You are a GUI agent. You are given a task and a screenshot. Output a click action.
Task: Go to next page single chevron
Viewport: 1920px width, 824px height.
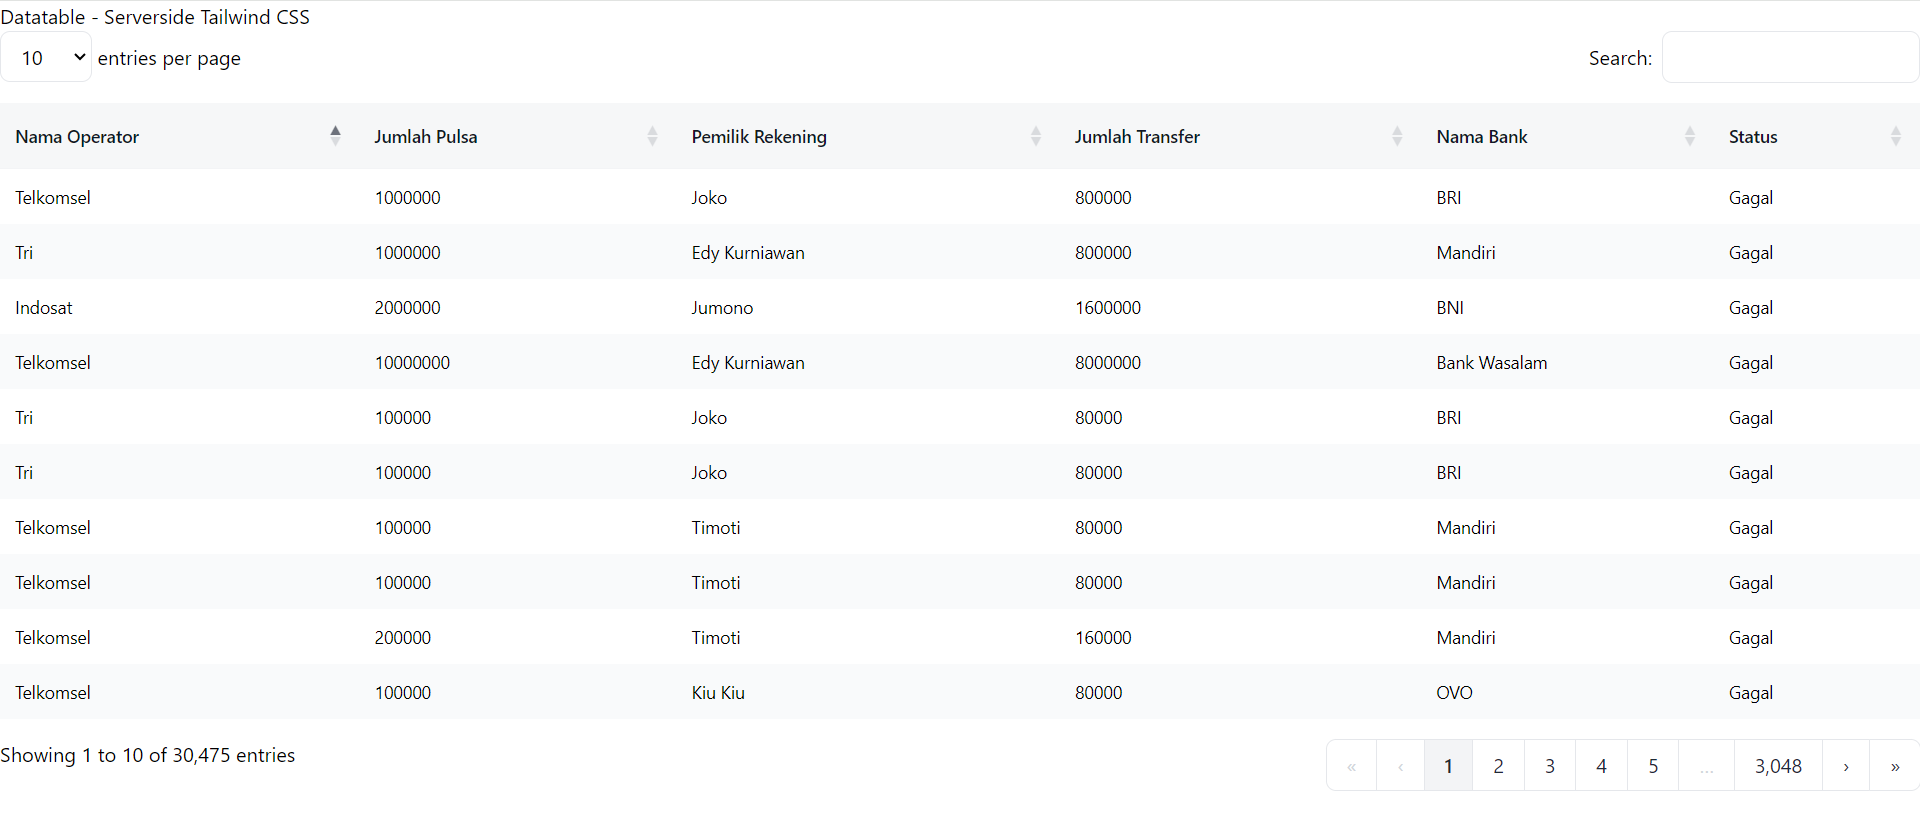coord(1846,766)
